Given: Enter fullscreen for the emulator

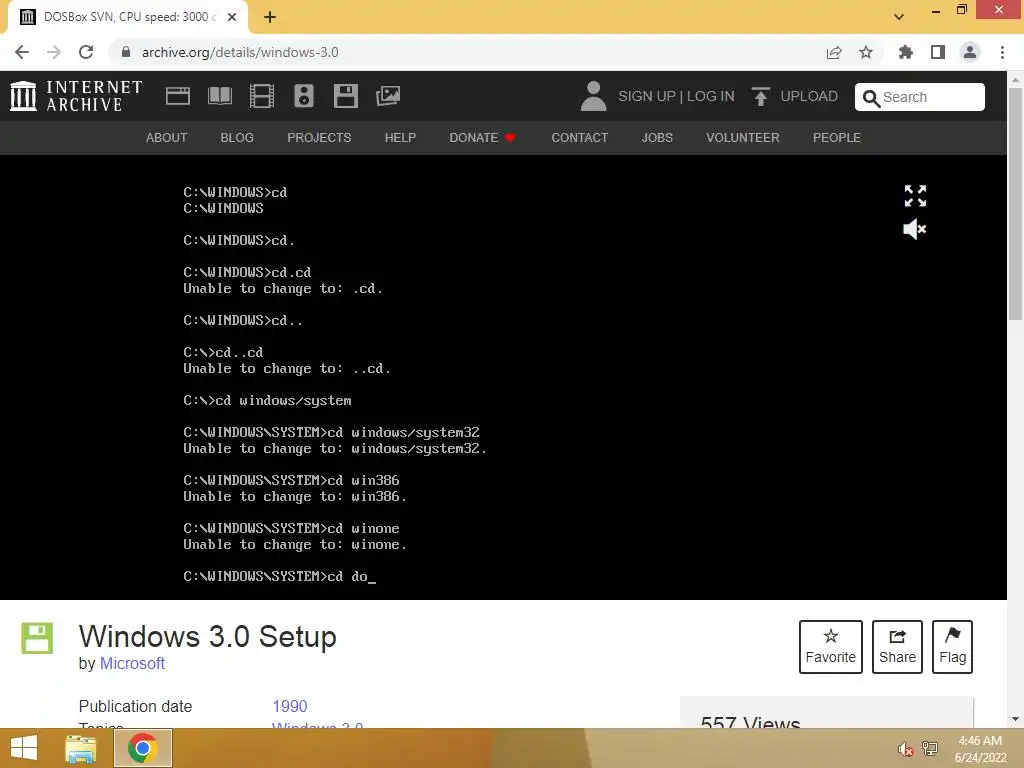Looking at the screenshot, I should (915, 195).
